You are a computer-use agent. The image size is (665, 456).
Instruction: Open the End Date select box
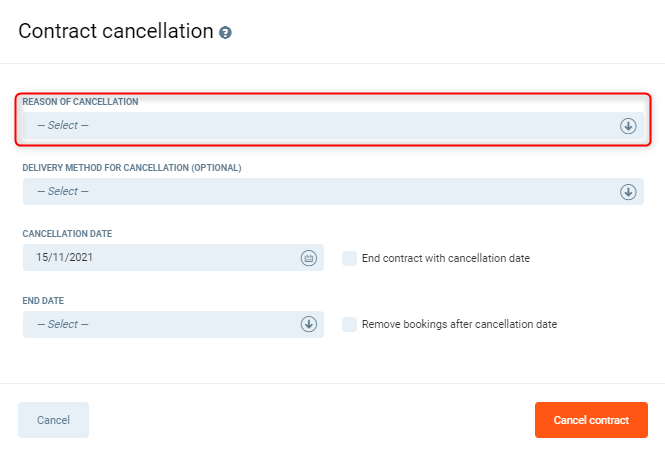[160, 324]
